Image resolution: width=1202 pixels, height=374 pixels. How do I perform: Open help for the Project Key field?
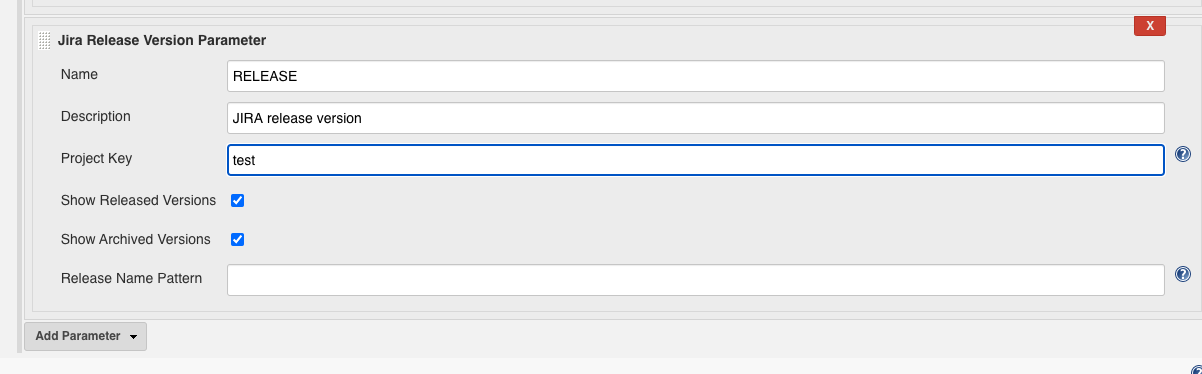1183,154
